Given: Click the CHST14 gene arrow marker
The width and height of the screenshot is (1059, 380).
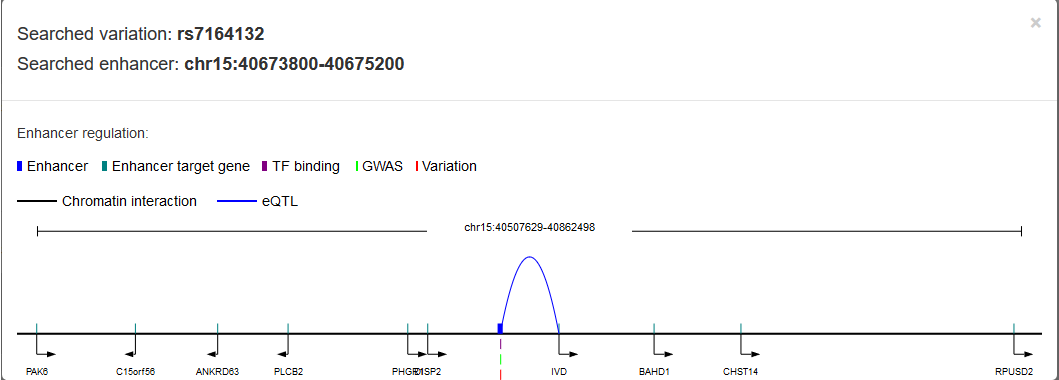Looking at the screenshot, I should click(750, 346).
